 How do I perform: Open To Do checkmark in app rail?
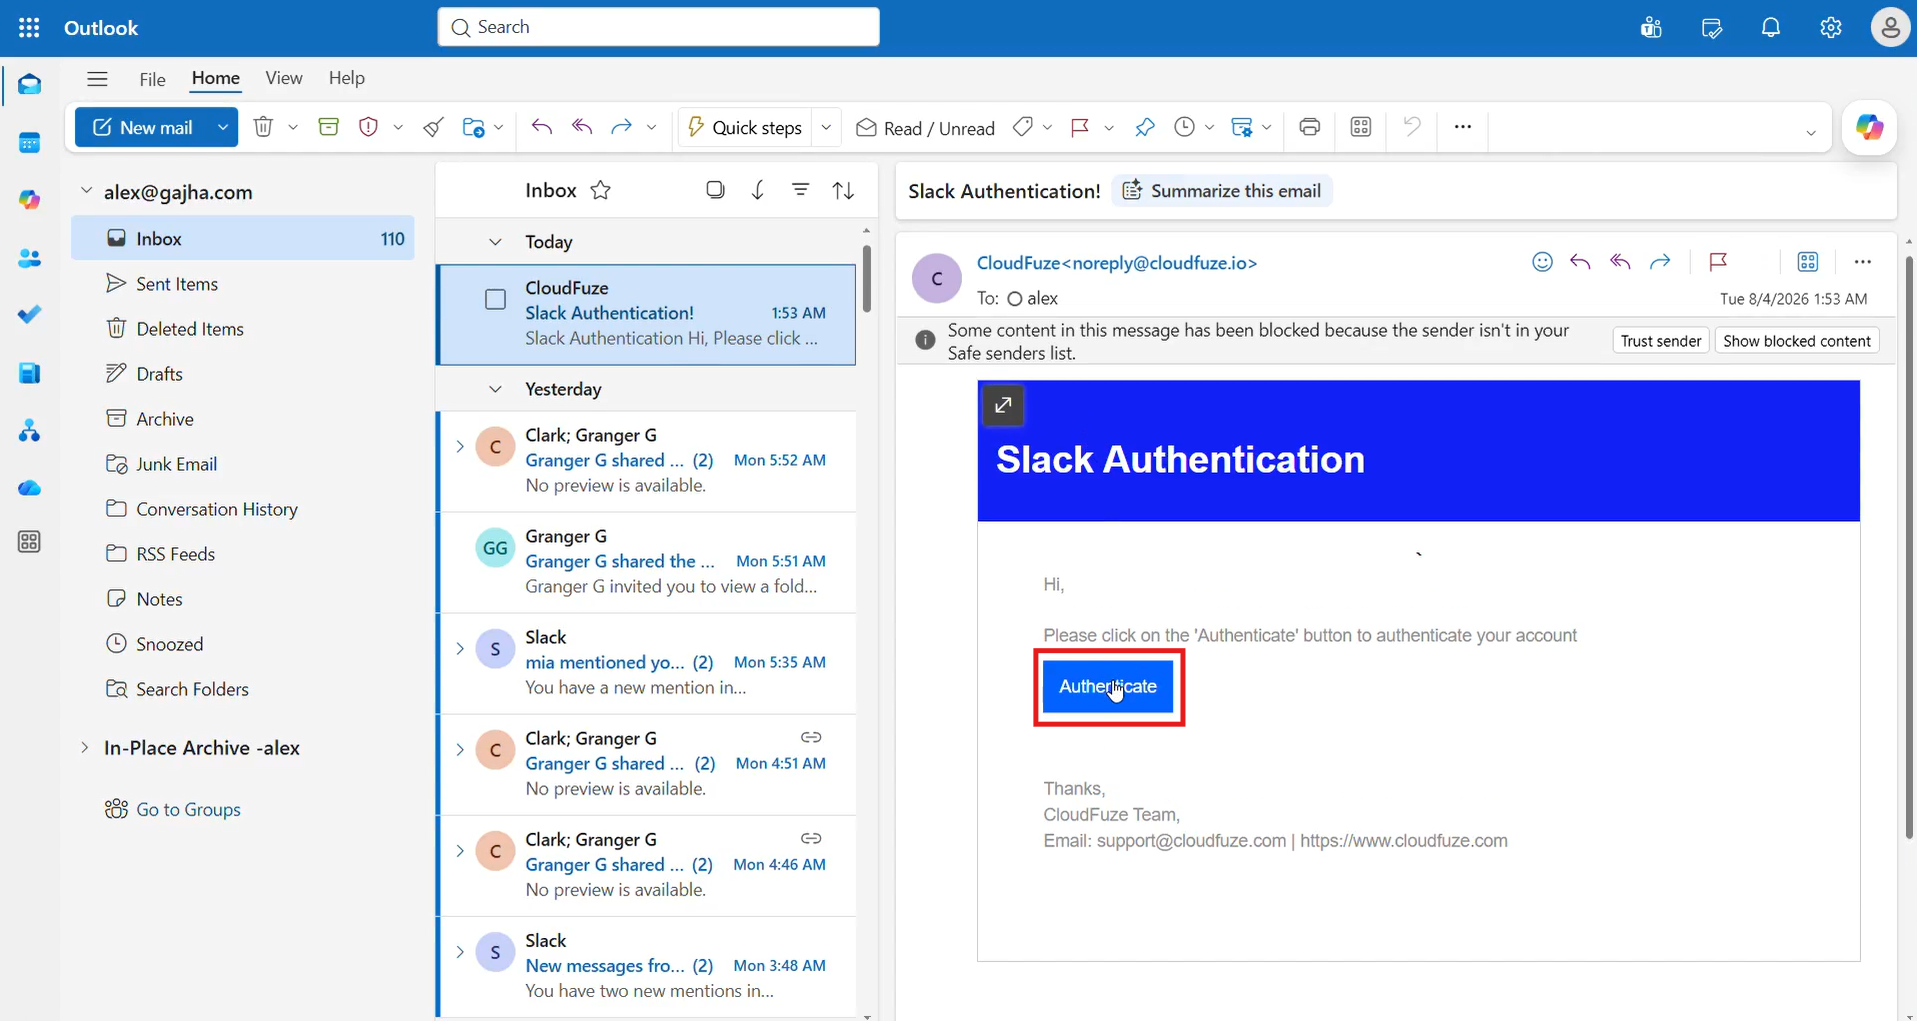[x=30, y=315]
